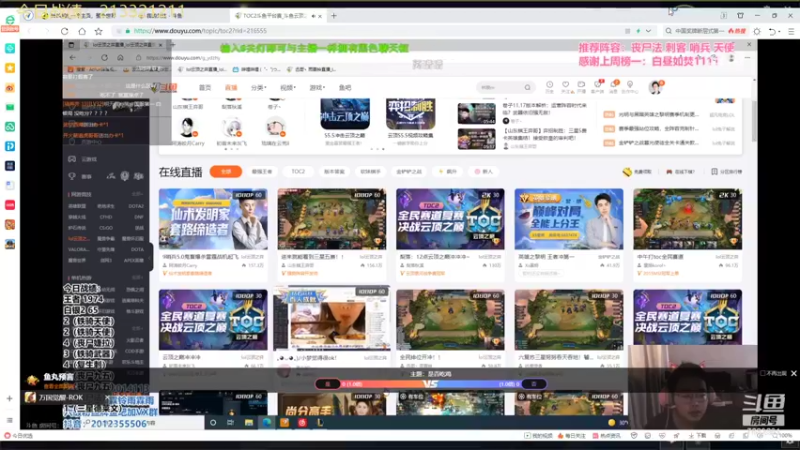Open the 仙术发明家 套路缔造者 stream thumbnail
The width and height of the screenshot is (800, 450).
coord(213,219)
